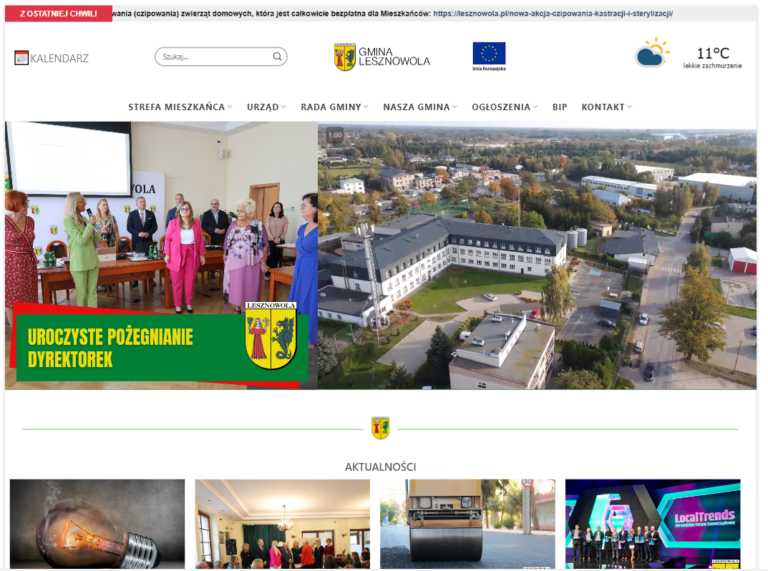Viewport: 768px width, 571px height.
Task: Click the Lesznowola crest on the green banner
Action: coord(270,336)
